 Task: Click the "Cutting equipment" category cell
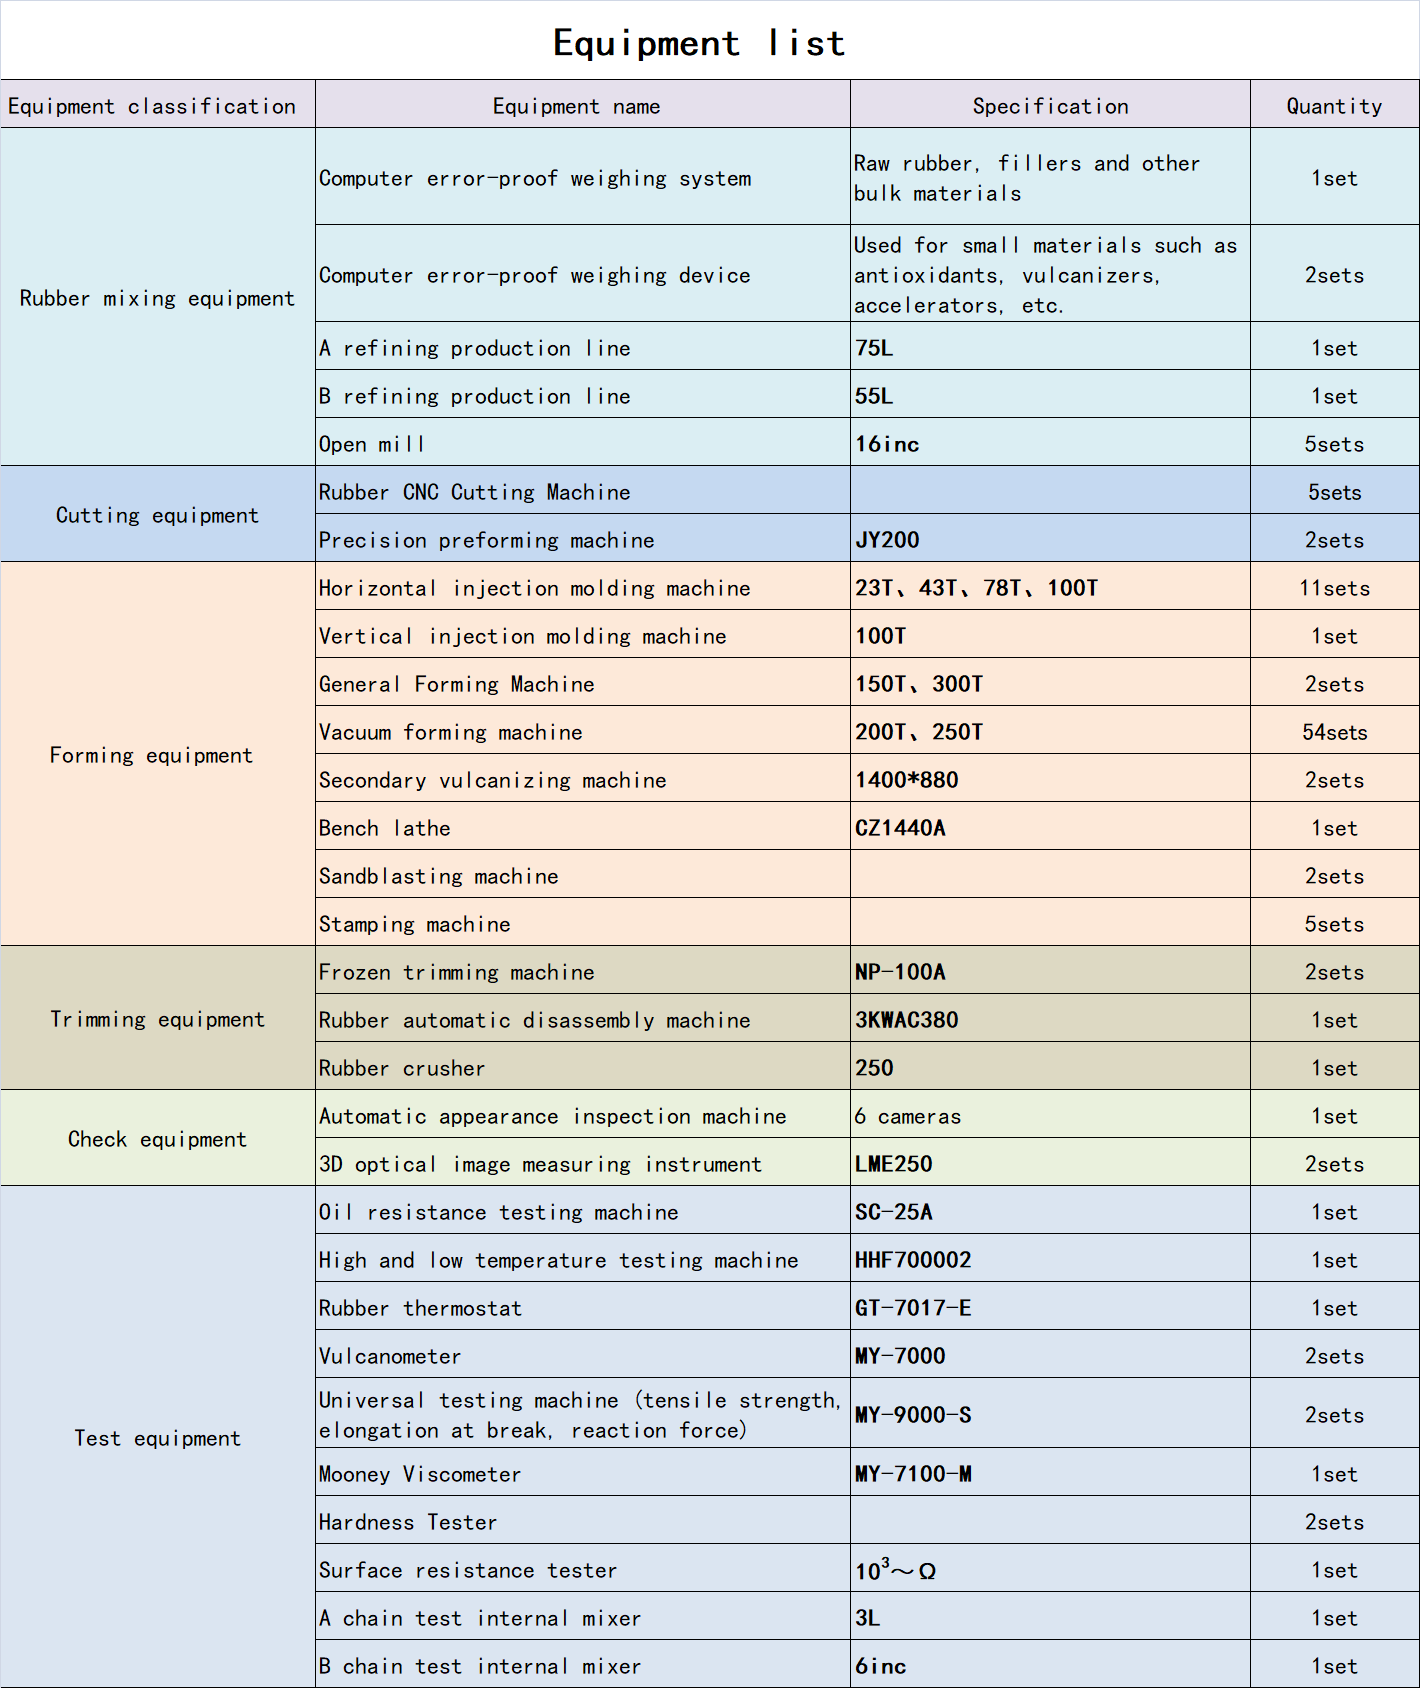click(x=157, y=515)
